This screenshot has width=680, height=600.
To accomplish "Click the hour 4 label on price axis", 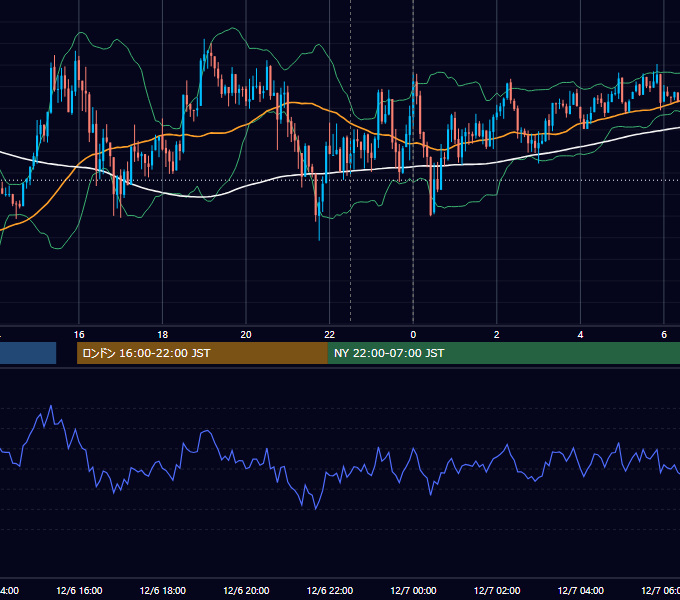I will click(580, 335).
